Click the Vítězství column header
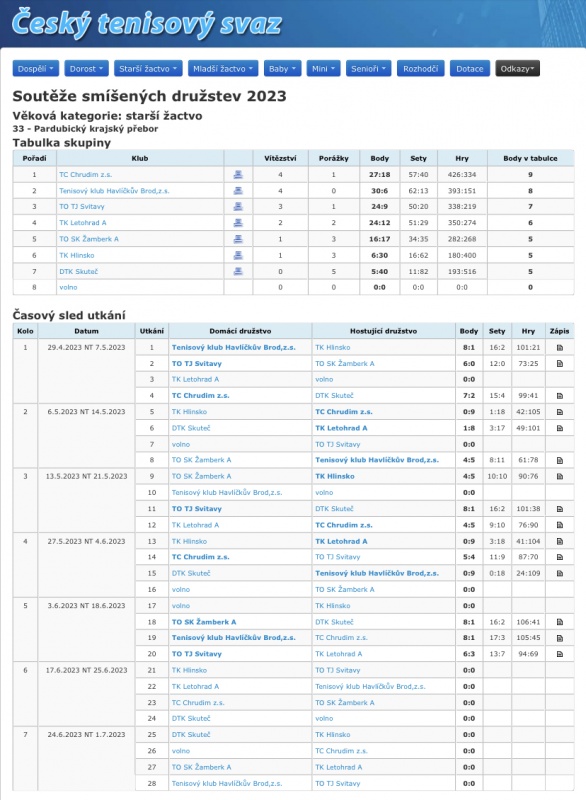Image resolution: width=586 pixels, height=800 pixels. click(x=280, y=158)
